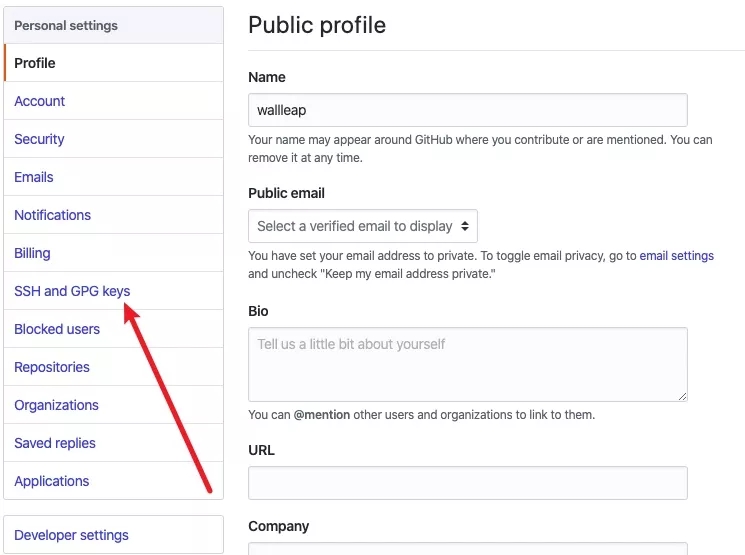Go to Blocked users settings
Screen dimensions: 745x555
[x=57, y=329]
